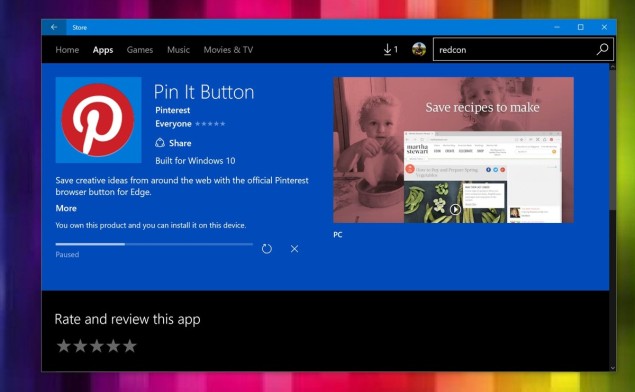The width and height of the screenshot is (635, 392).
Task: Open the Music section
Action: pos(178,50)
